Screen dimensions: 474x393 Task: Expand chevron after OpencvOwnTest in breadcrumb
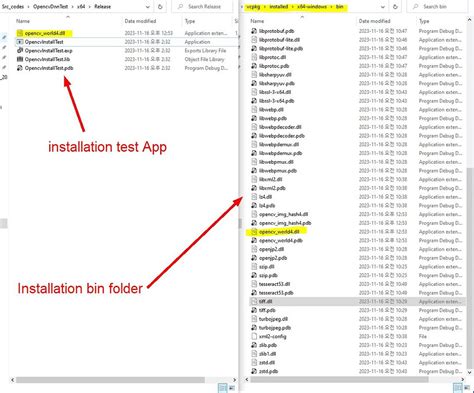[x=73, y=6]
